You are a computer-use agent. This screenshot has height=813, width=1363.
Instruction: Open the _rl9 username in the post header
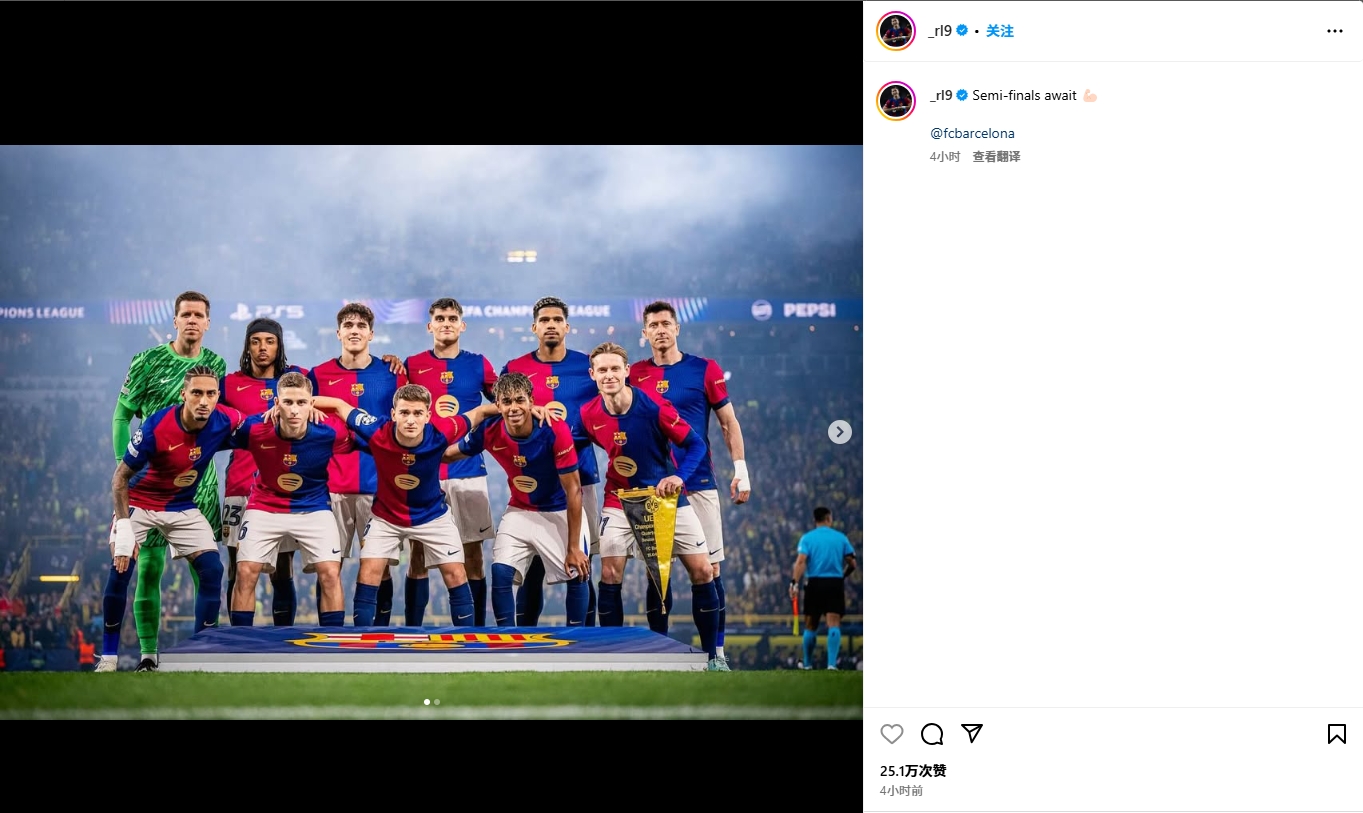point(940,31)
